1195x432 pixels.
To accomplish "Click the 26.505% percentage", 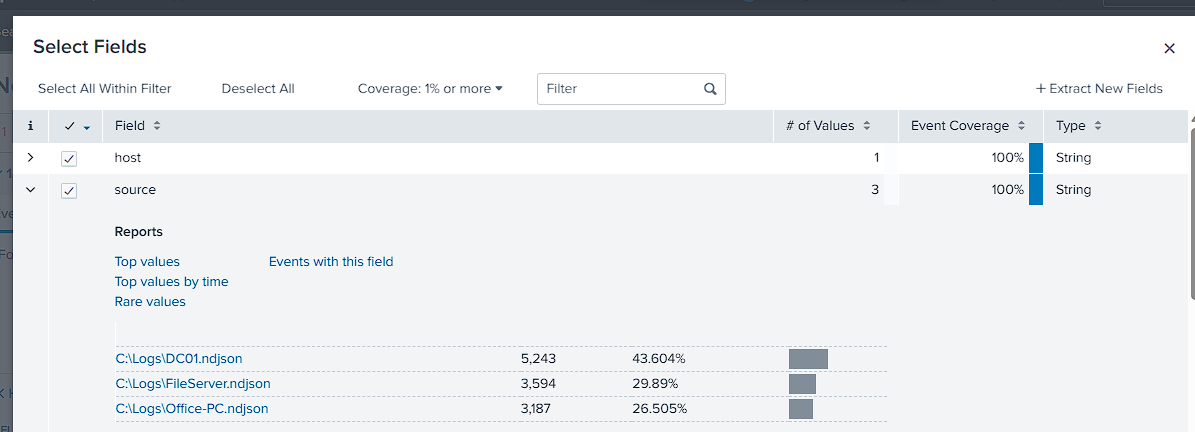I will click(659, 408).
